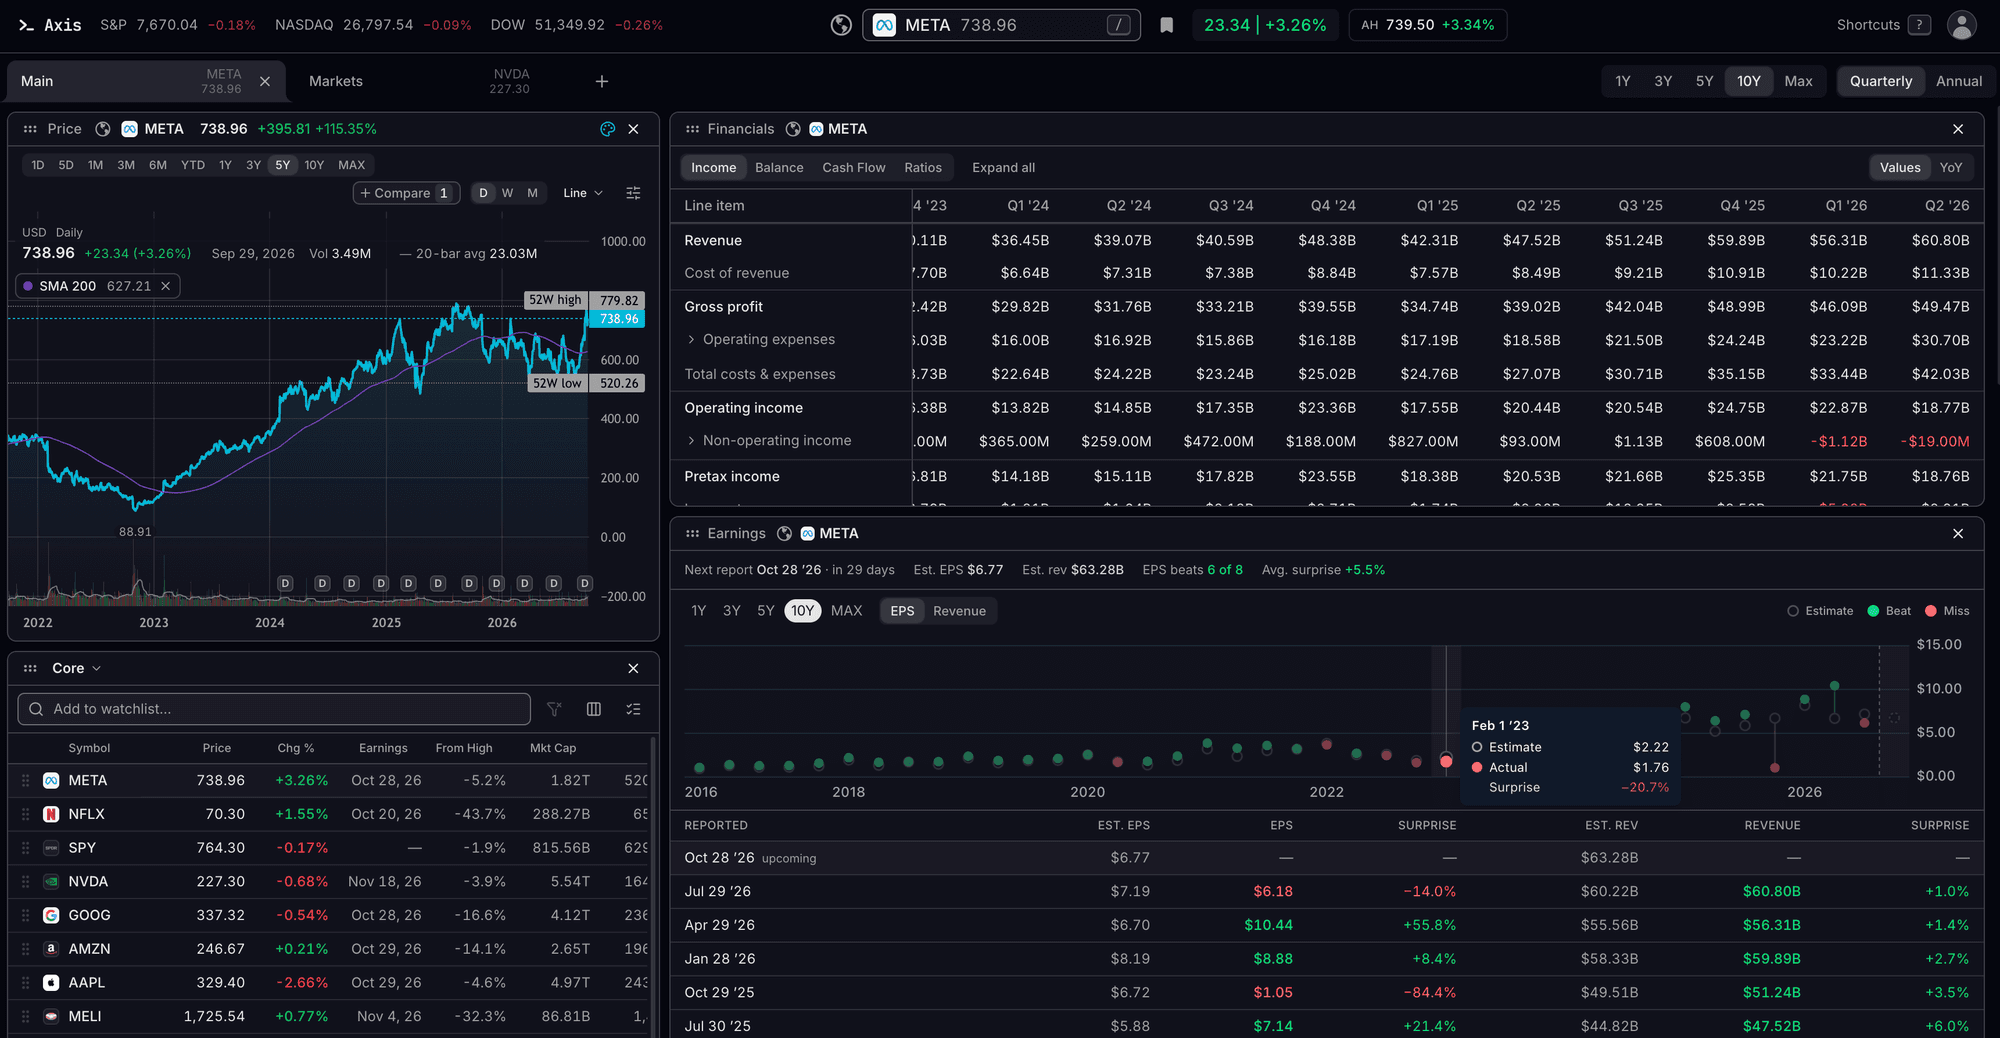
Task: Open chart color palette icon in Price panel
Action: pyautogui.click(x=607, y=129)
